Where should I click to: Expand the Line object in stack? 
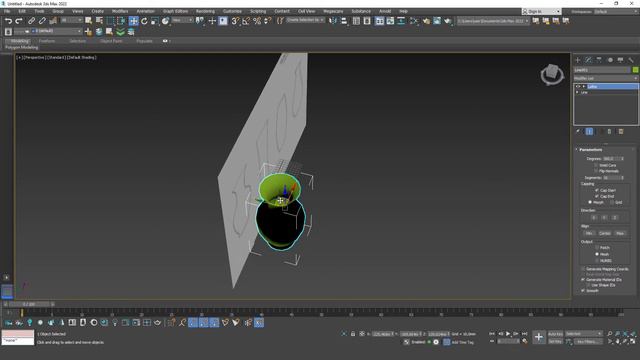point(578,93)
